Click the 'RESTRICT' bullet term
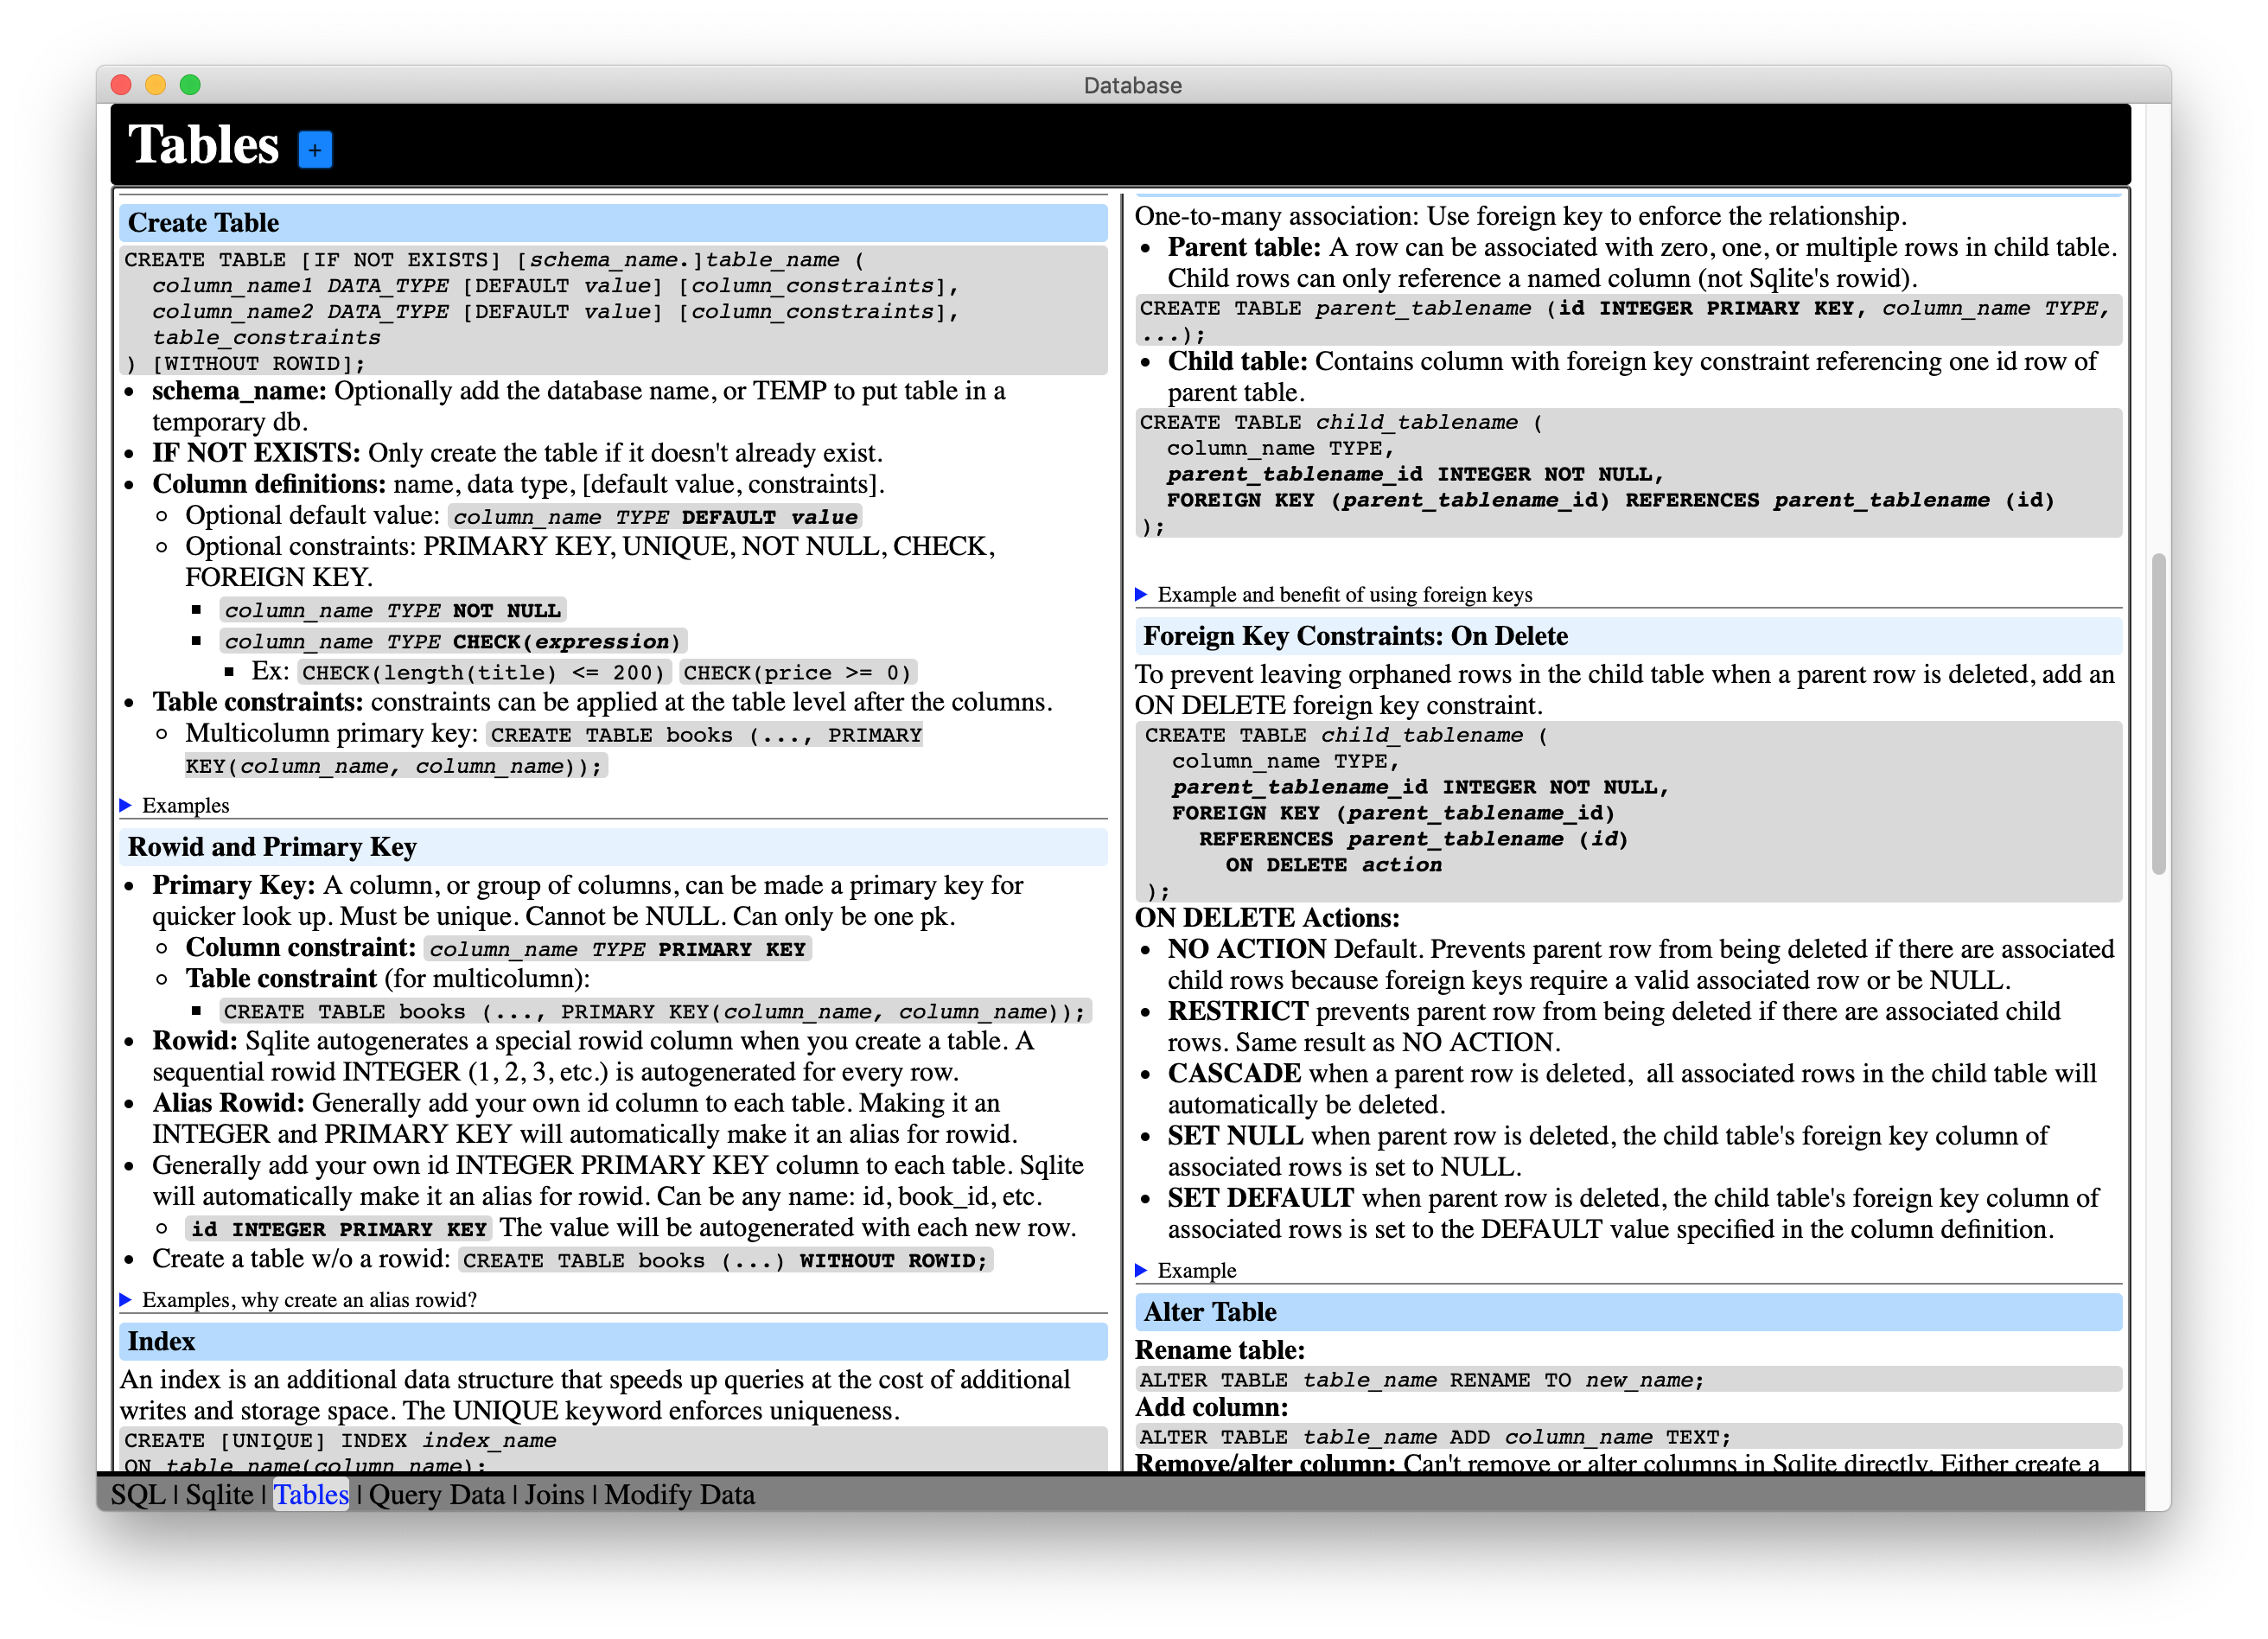2268x1639 pixels. coord(1238,1011)
